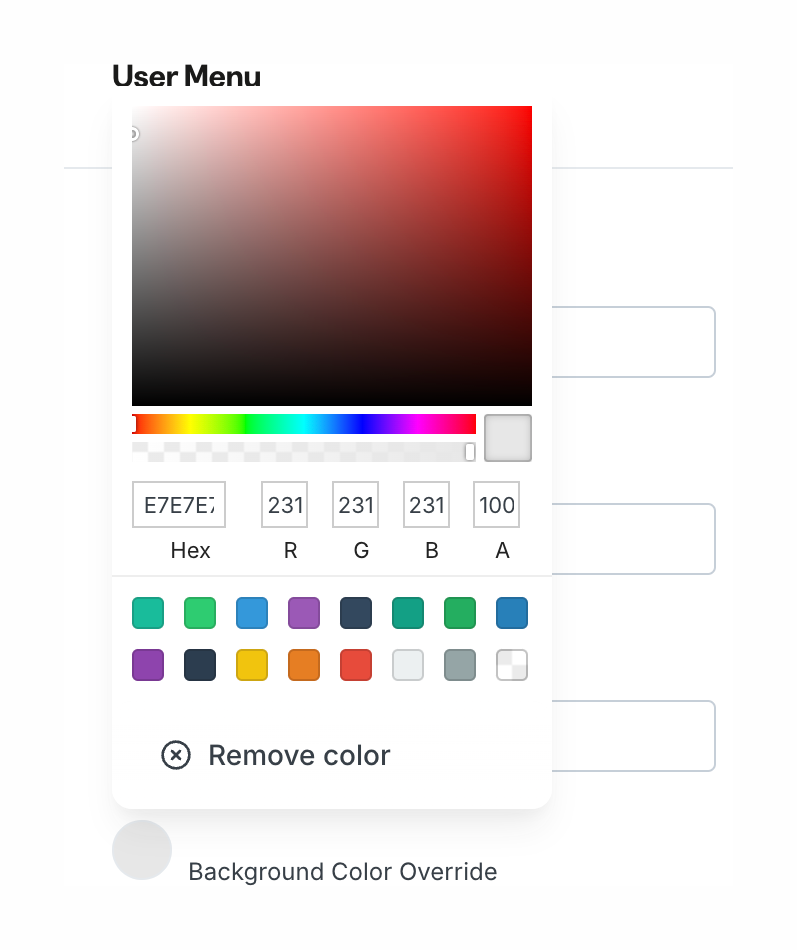Click the alpha transparency slider
797x950 pixels.
pos(300,452)
